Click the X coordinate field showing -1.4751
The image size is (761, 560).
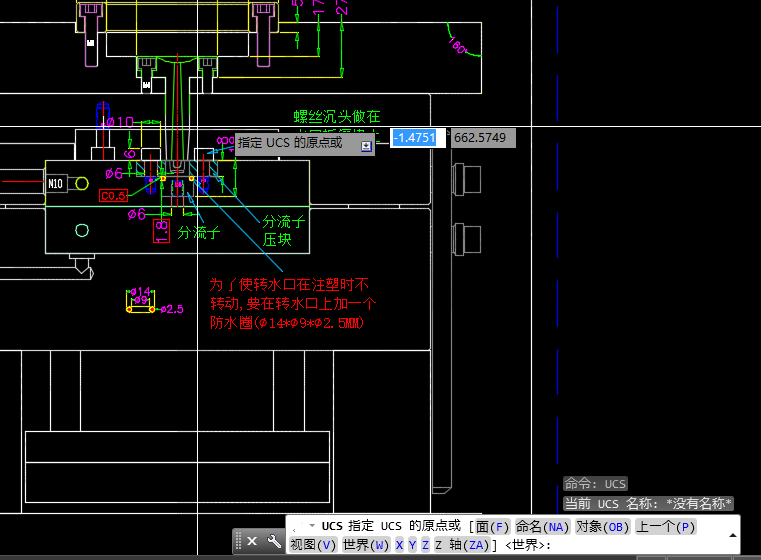418,138
